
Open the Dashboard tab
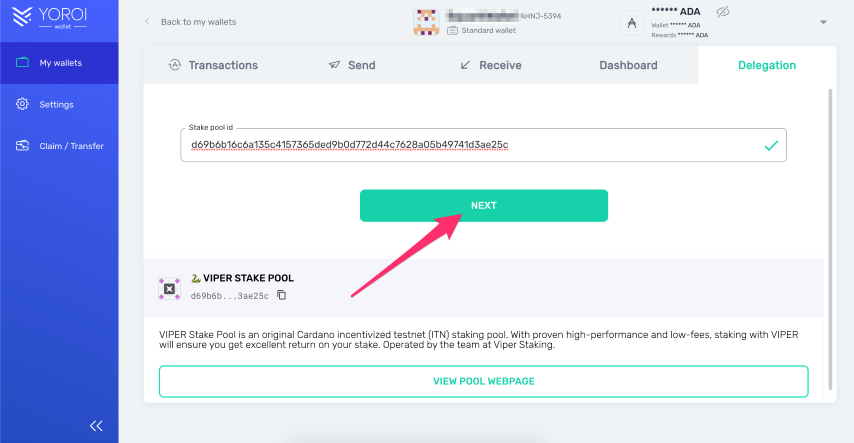pyautogui.click(x=629, y=65)
